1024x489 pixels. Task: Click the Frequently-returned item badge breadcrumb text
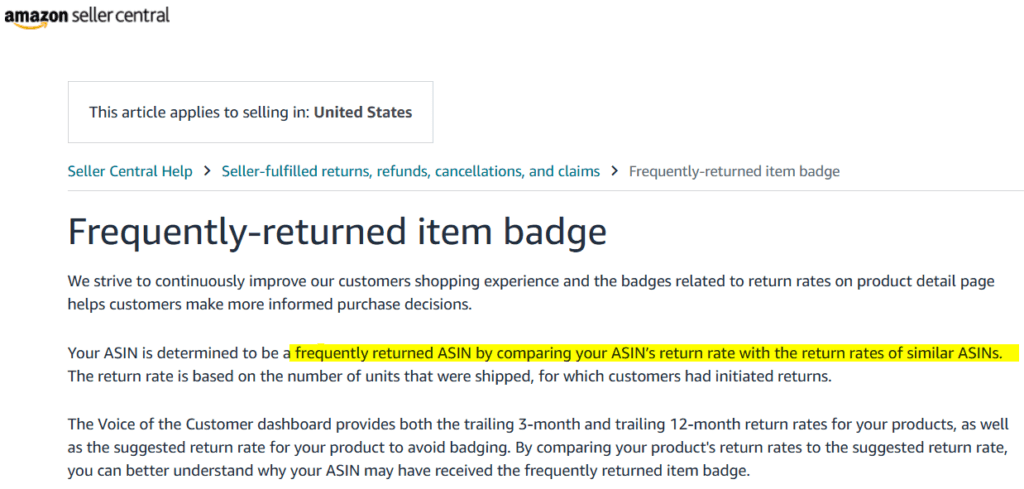734,171
